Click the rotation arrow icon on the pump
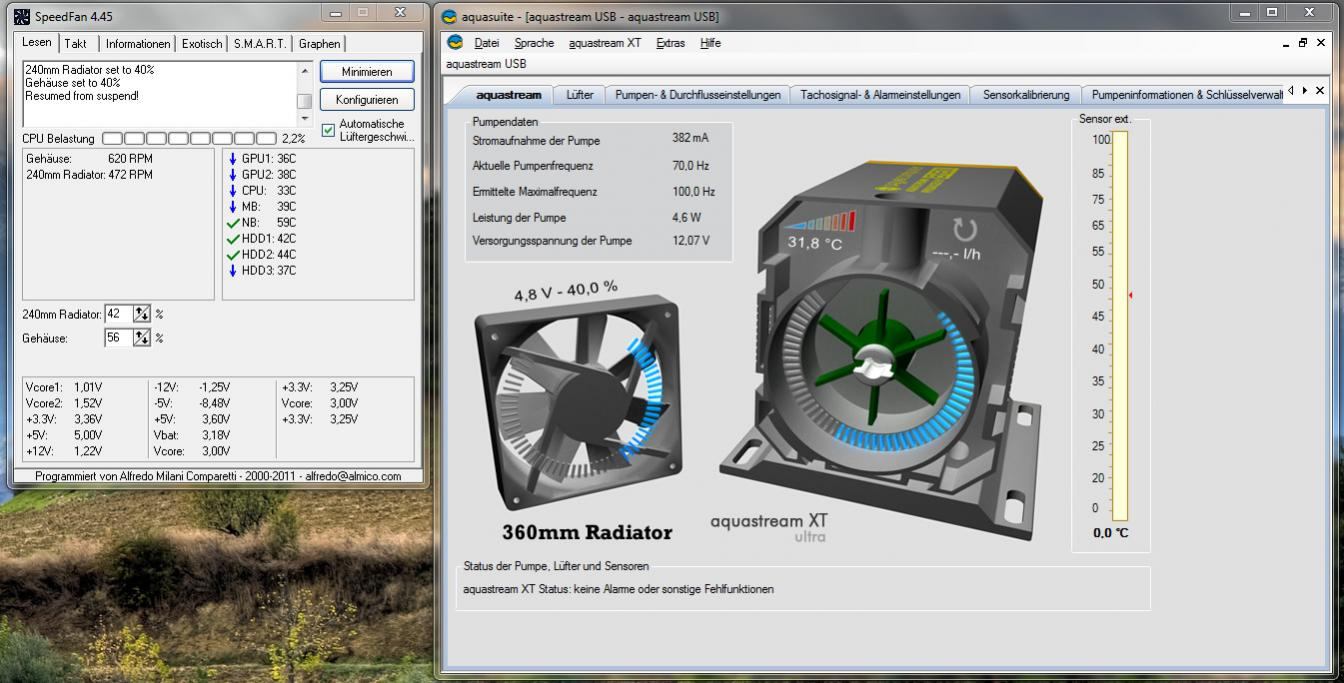Viewport: 1344px width, 683px height. pyautogui.click(x=964, y=230)
